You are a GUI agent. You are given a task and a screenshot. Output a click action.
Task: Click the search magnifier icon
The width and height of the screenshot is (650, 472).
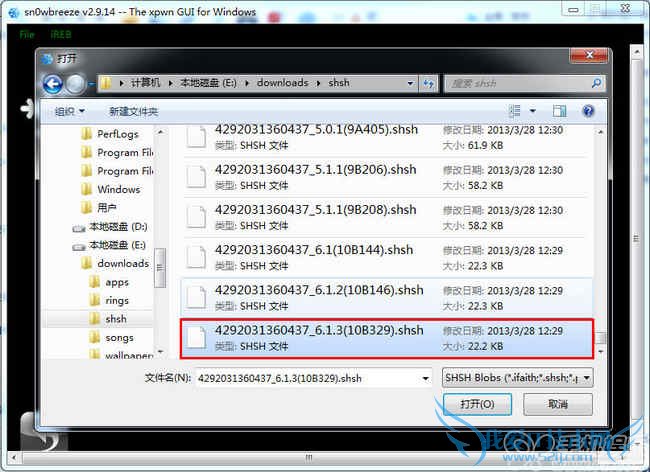click(x=596, y=83)
